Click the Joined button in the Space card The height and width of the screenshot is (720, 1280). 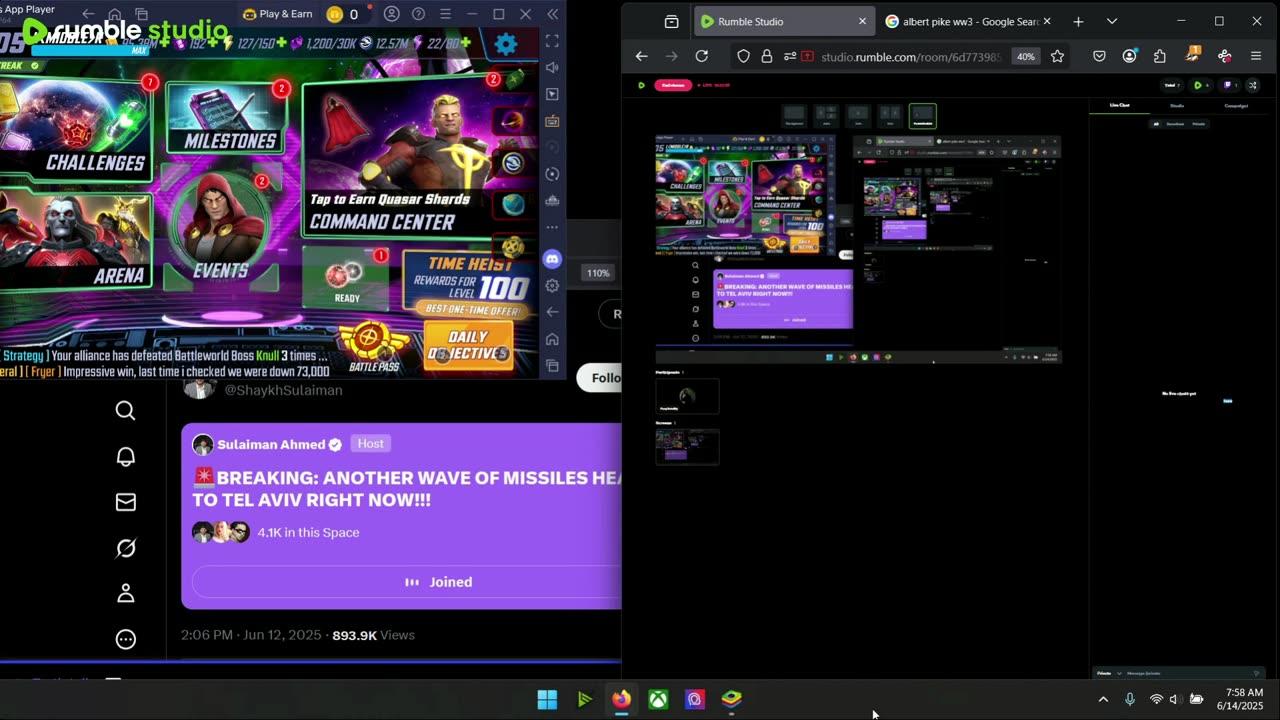[x=407, y=582]
